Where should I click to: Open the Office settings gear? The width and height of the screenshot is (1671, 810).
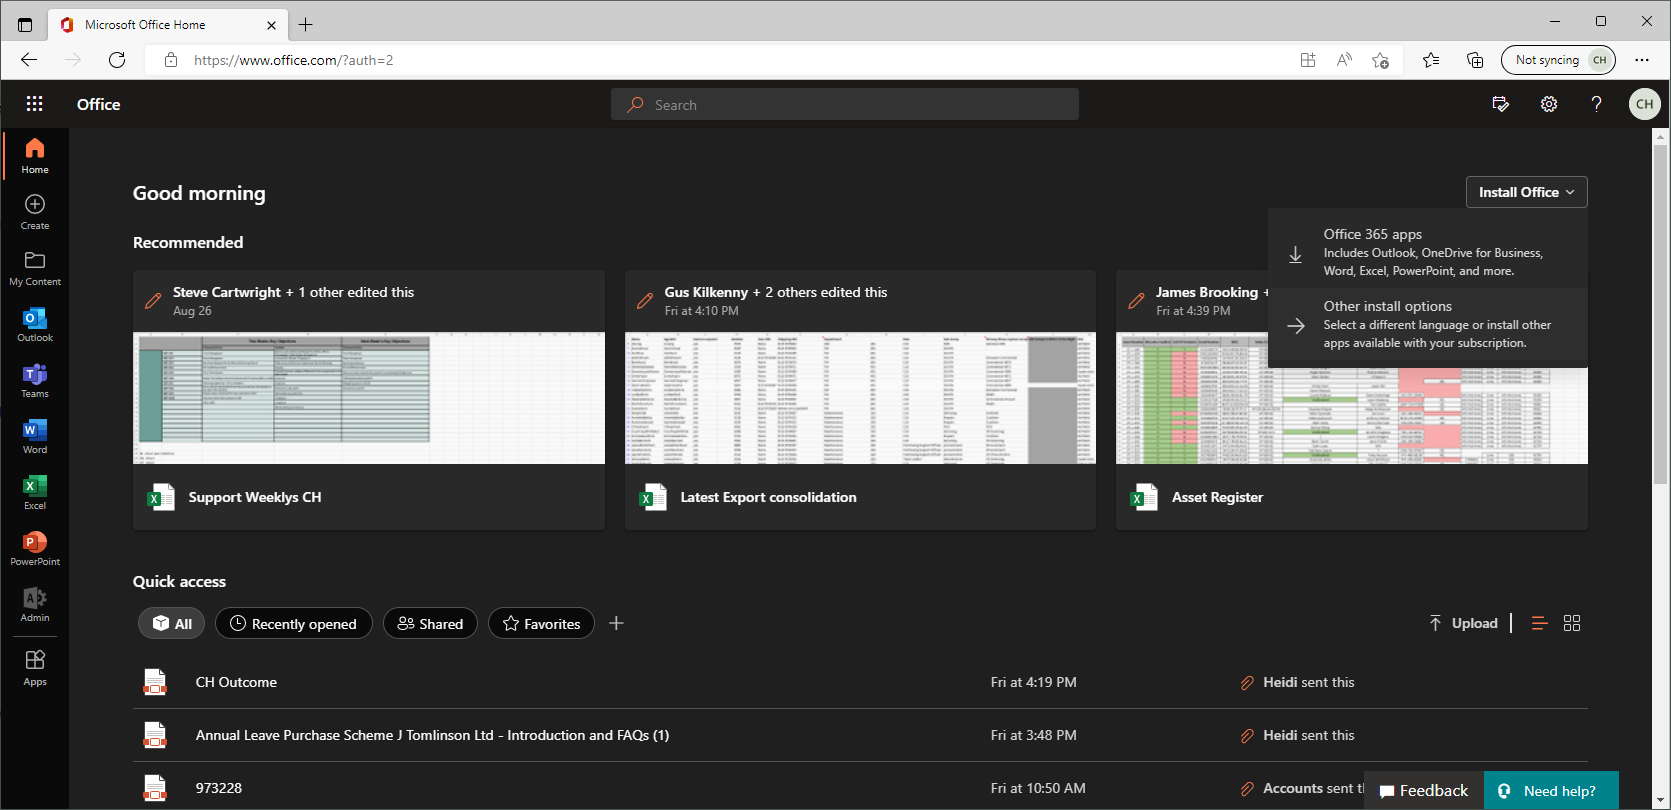tap(1549, 104)
